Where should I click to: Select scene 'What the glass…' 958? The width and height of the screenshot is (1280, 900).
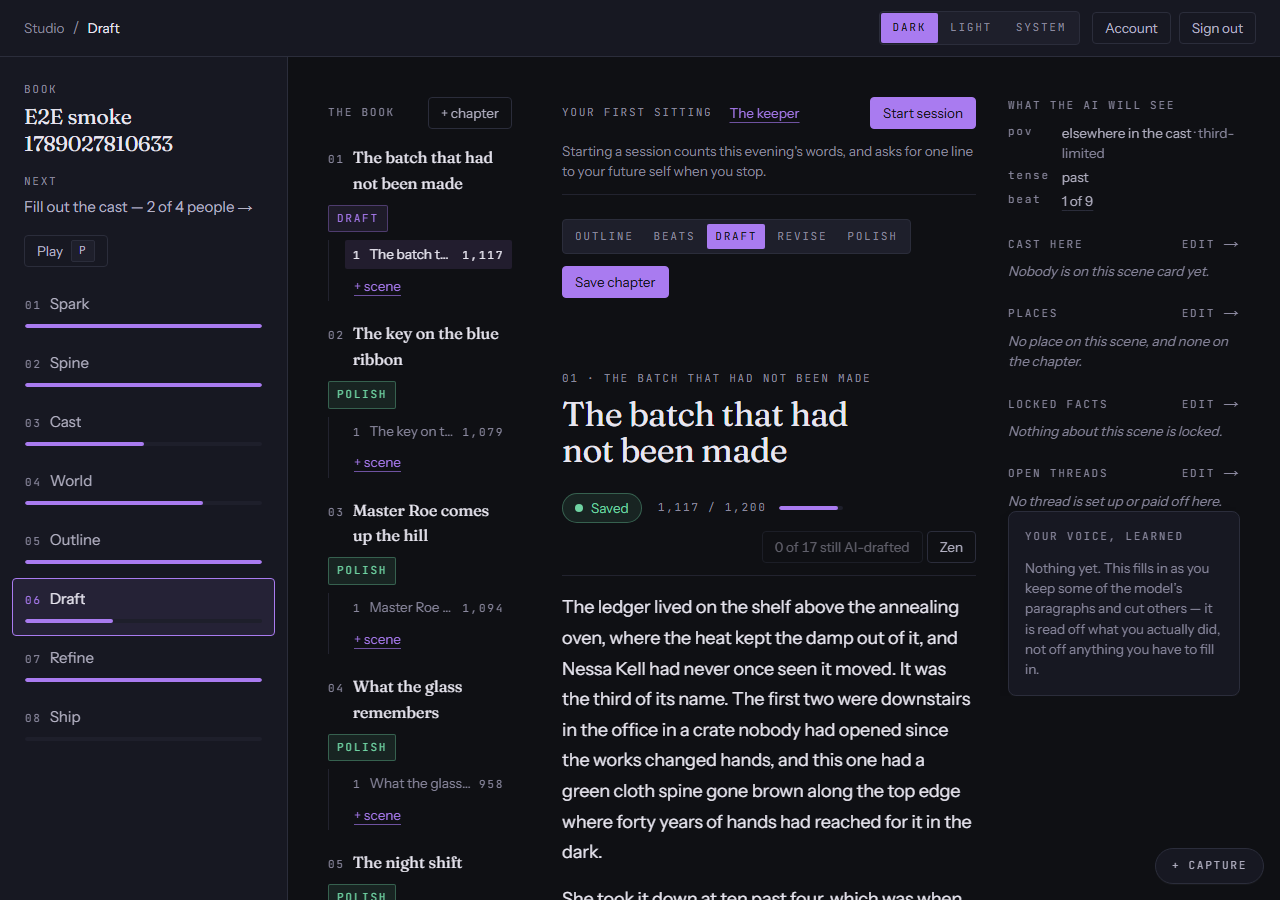(428, 784)
